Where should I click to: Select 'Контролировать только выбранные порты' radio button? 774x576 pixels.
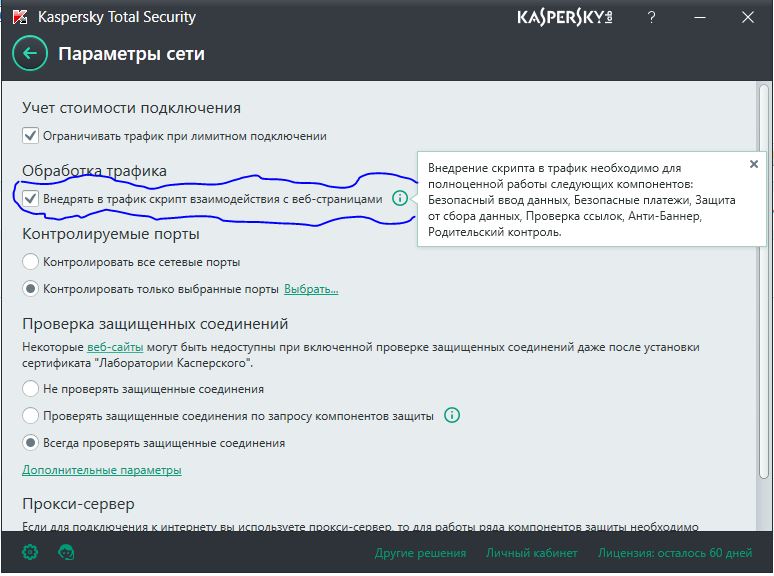(30, 289)
